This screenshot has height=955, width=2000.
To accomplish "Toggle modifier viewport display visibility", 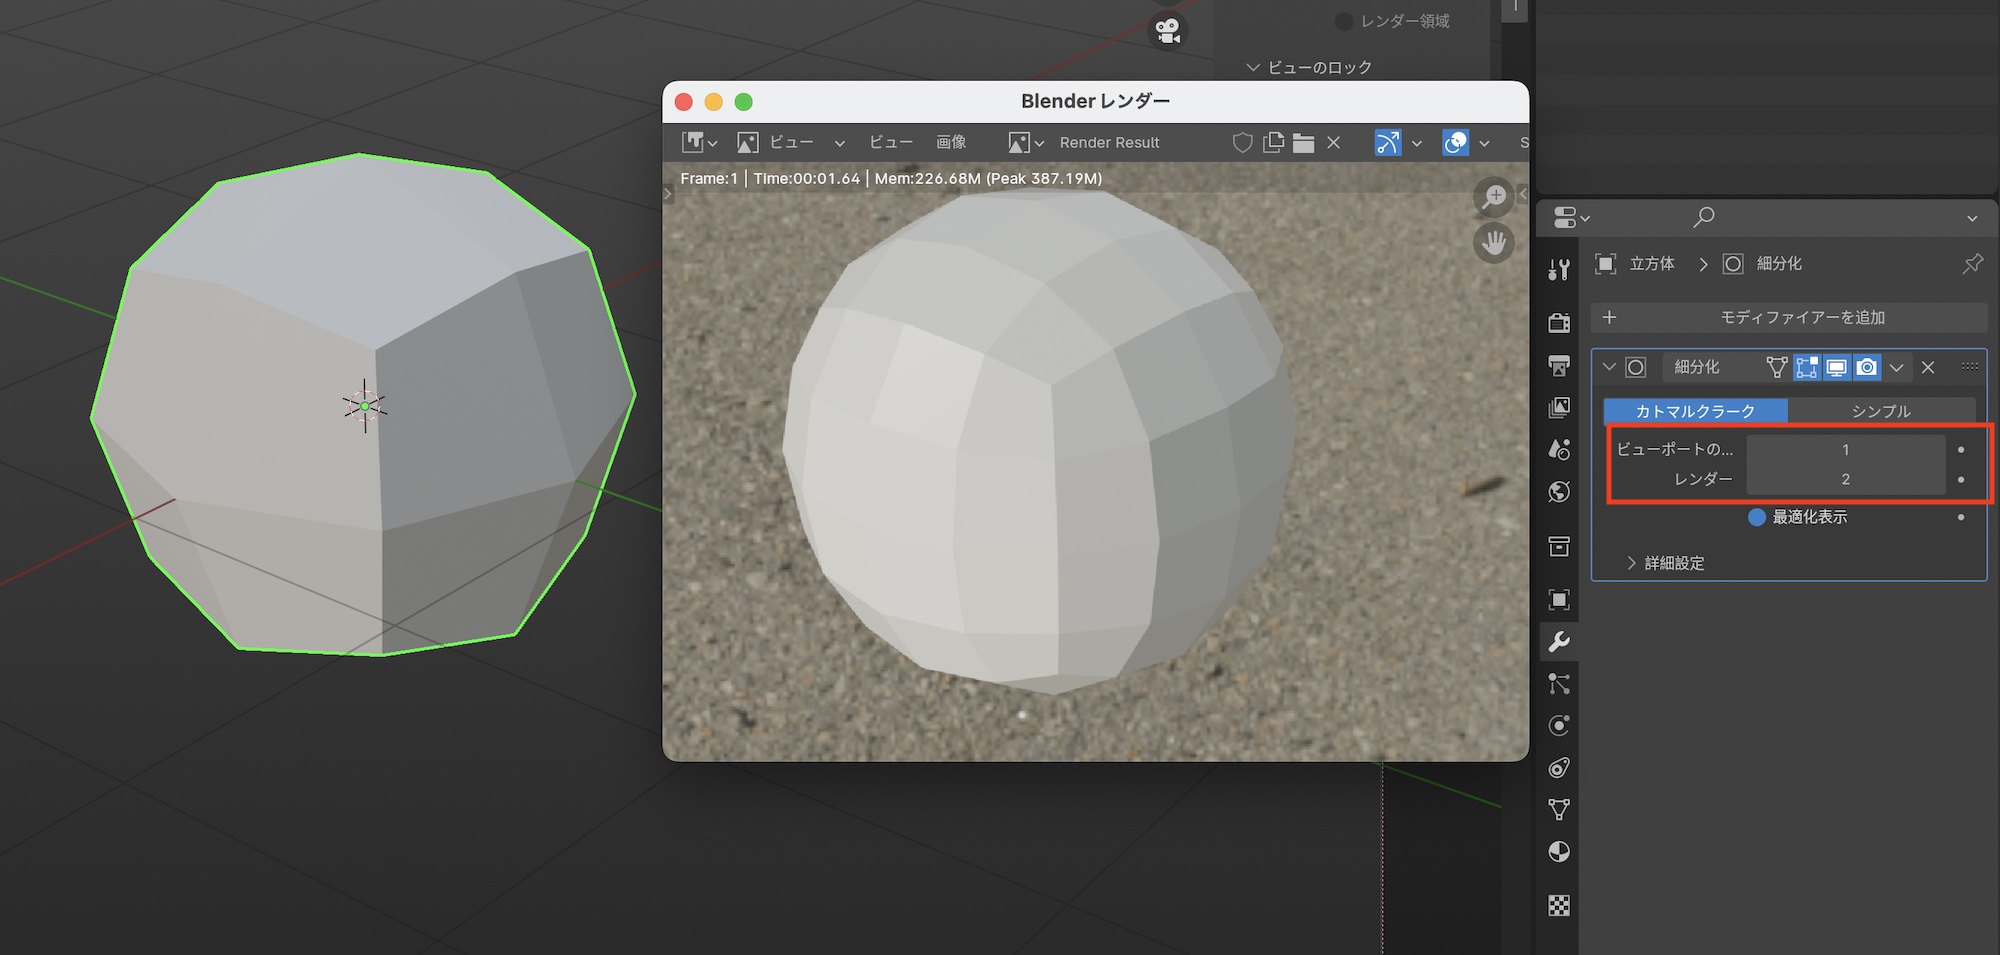I will pos(1837,368).
